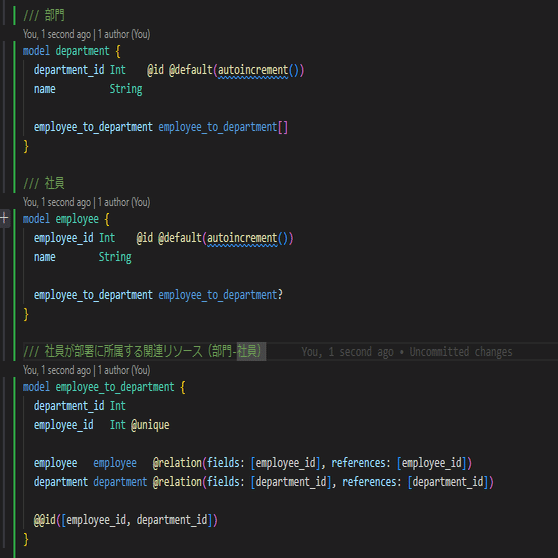Click the '/// 部門' comment line
Image resolution: width=558 pixels, height=558 pixels.
(x=44, y=15)
